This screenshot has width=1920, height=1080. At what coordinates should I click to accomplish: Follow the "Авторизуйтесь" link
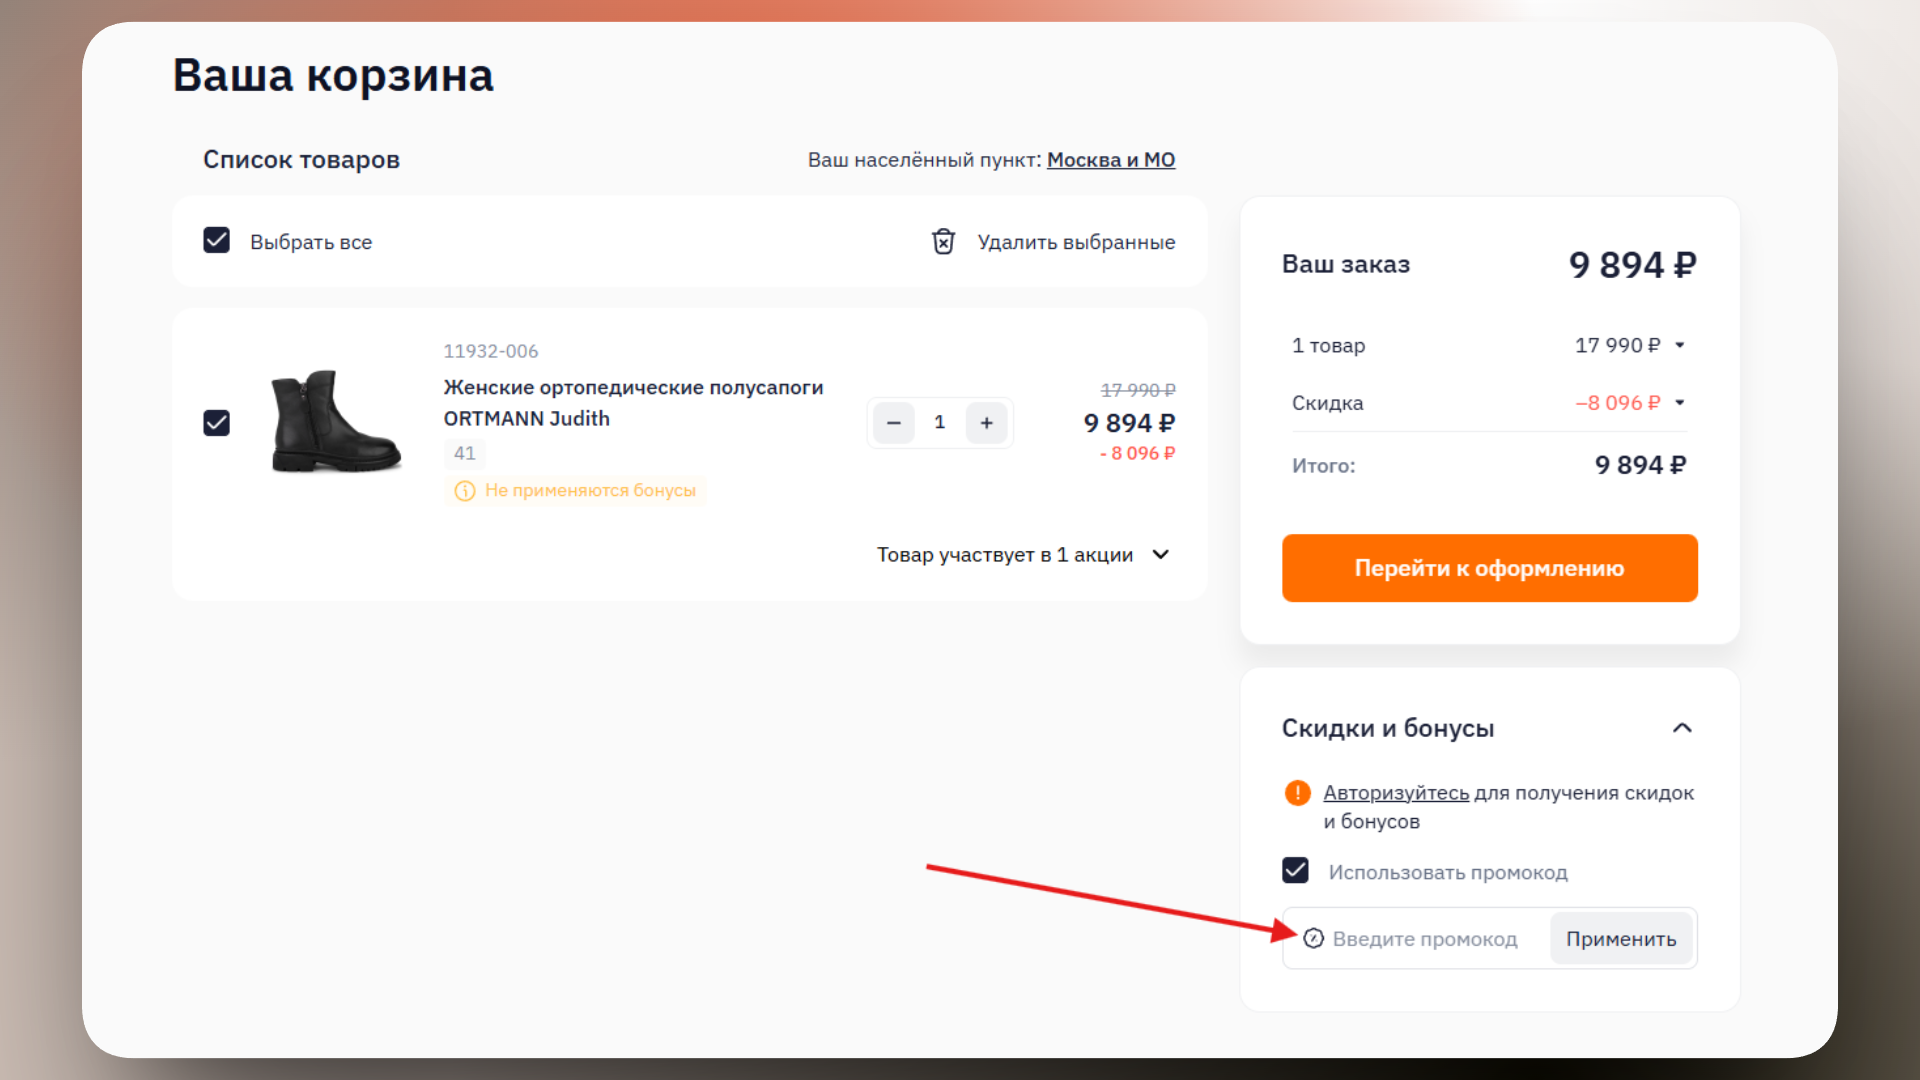[1395, 792]
